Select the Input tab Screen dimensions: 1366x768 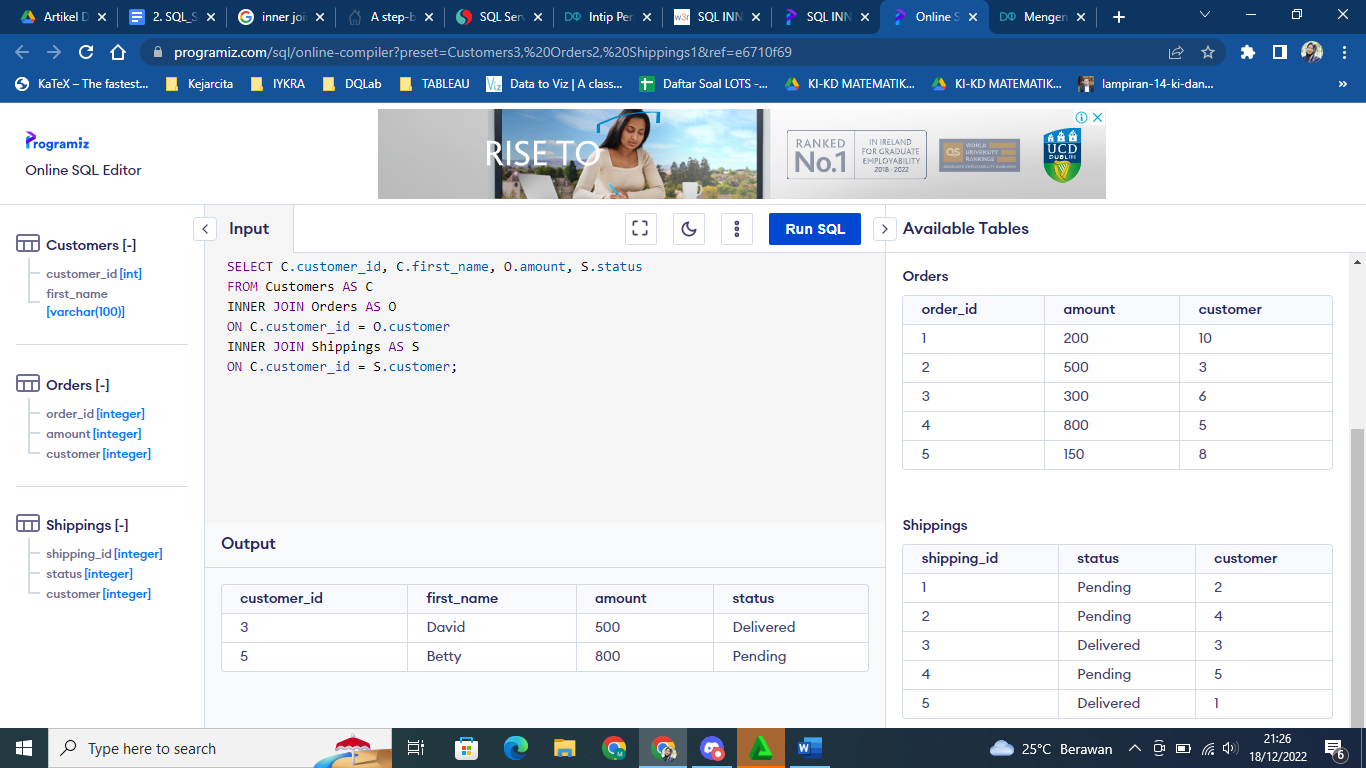249,229
